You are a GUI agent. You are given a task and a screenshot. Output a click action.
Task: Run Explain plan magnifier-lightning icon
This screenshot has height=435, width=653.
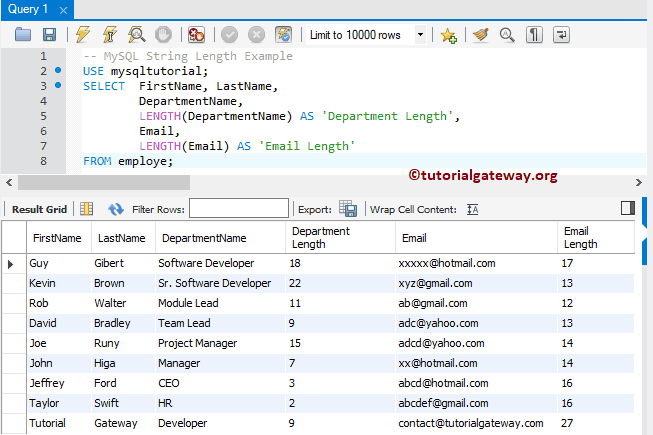click(135, 35)
